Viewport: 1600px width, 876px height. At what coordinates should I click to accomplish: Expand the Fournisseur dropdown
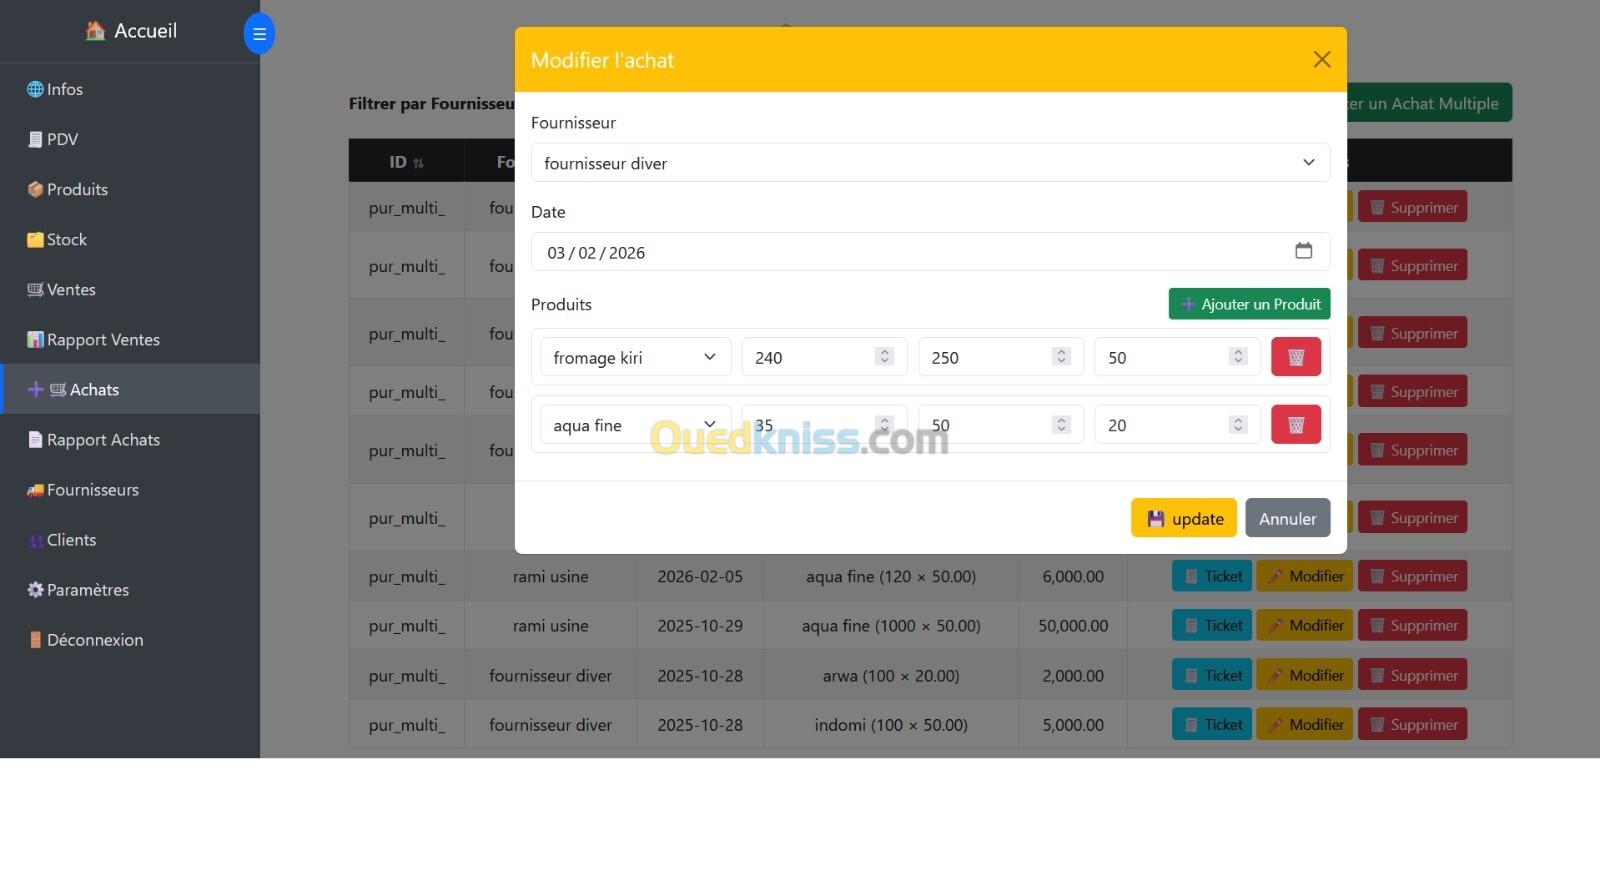(x=930, y=163)
